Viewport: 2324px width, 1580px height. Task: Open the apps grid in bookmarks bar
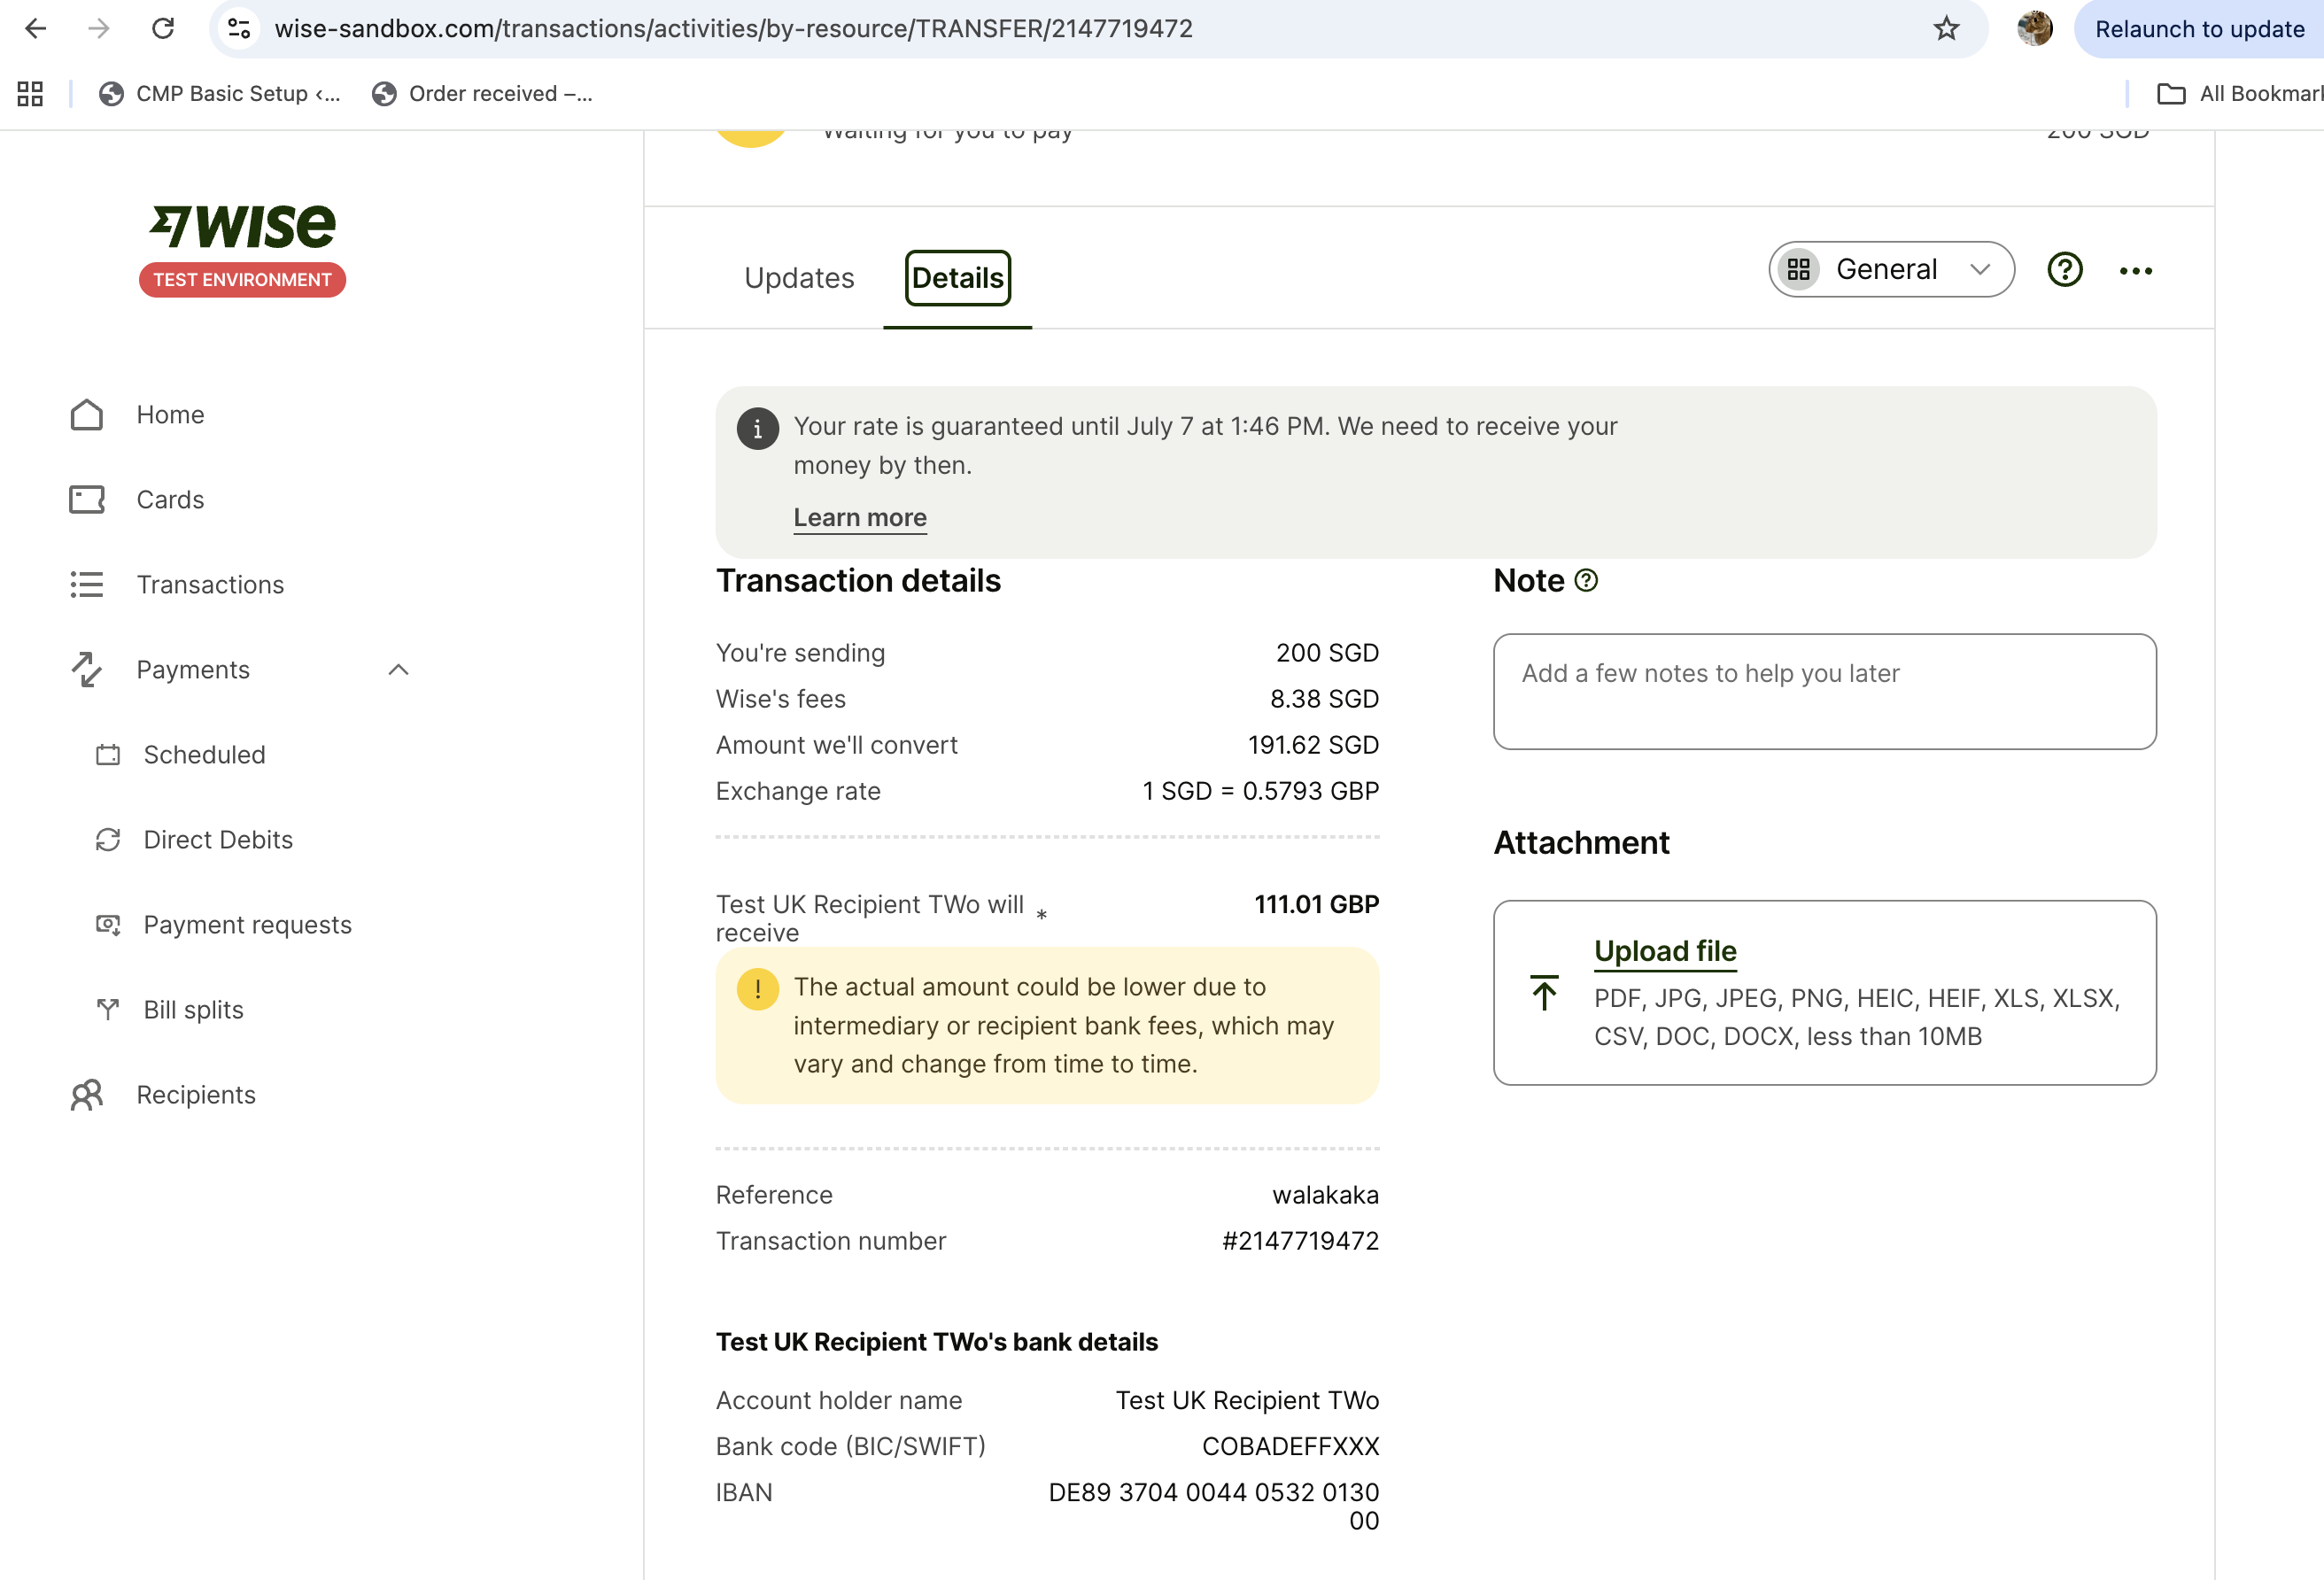[30, 93]
